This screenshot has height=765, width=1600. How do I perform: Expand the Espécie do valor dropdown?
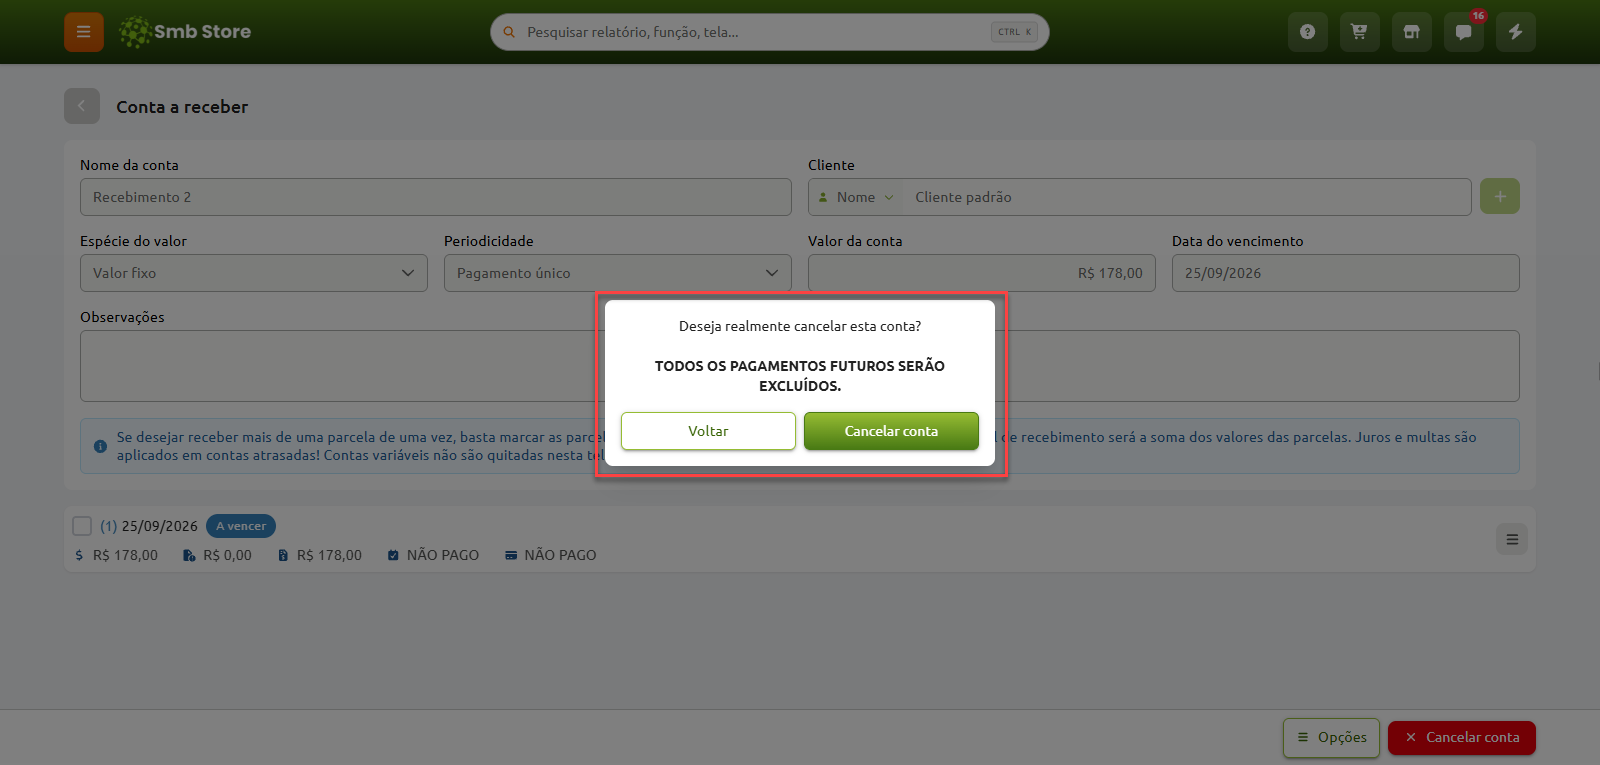(x=254, y=273)
